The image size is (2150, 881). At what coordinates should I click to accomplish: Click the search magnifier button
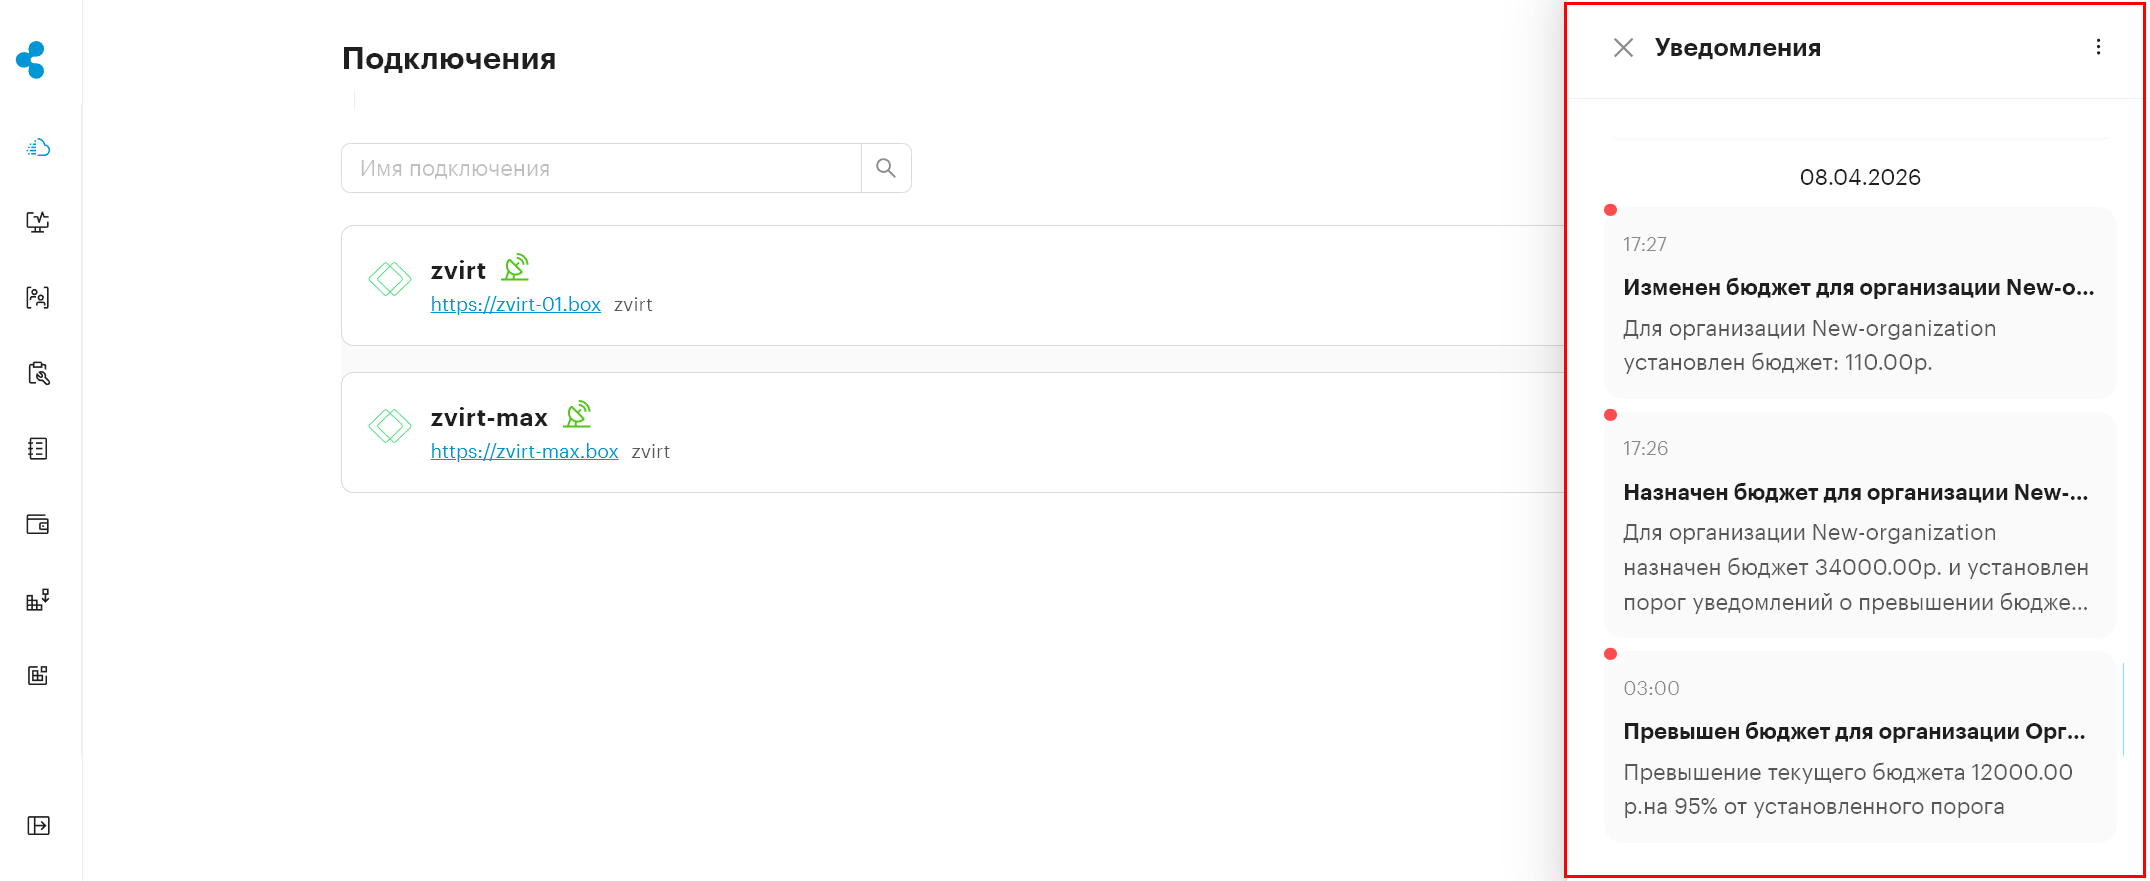[x=886, y=168]
